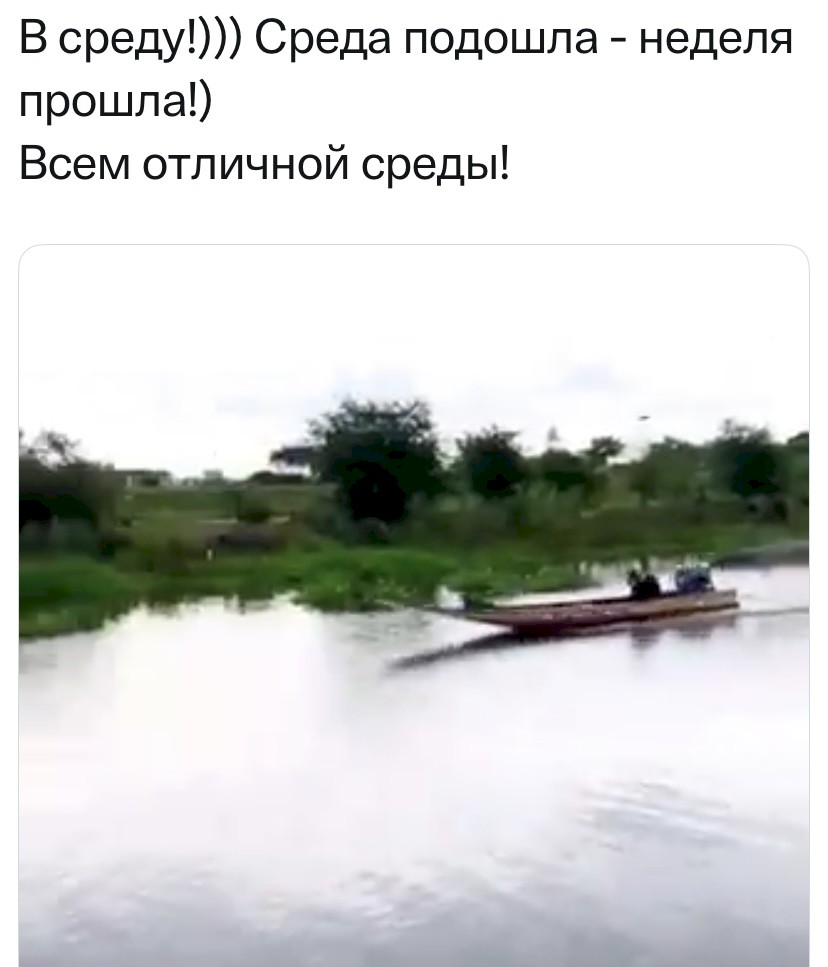Click the long wooden boat in video
The image size is (828, 967).
592,609
